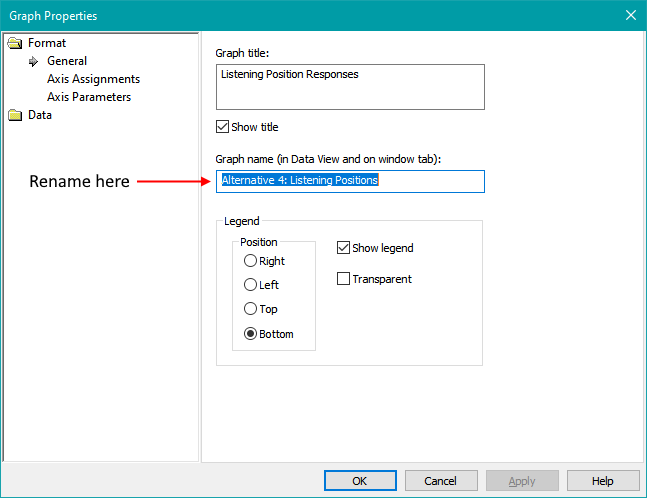
Task: Select the Format tree node label
Action: coord(47,43)
